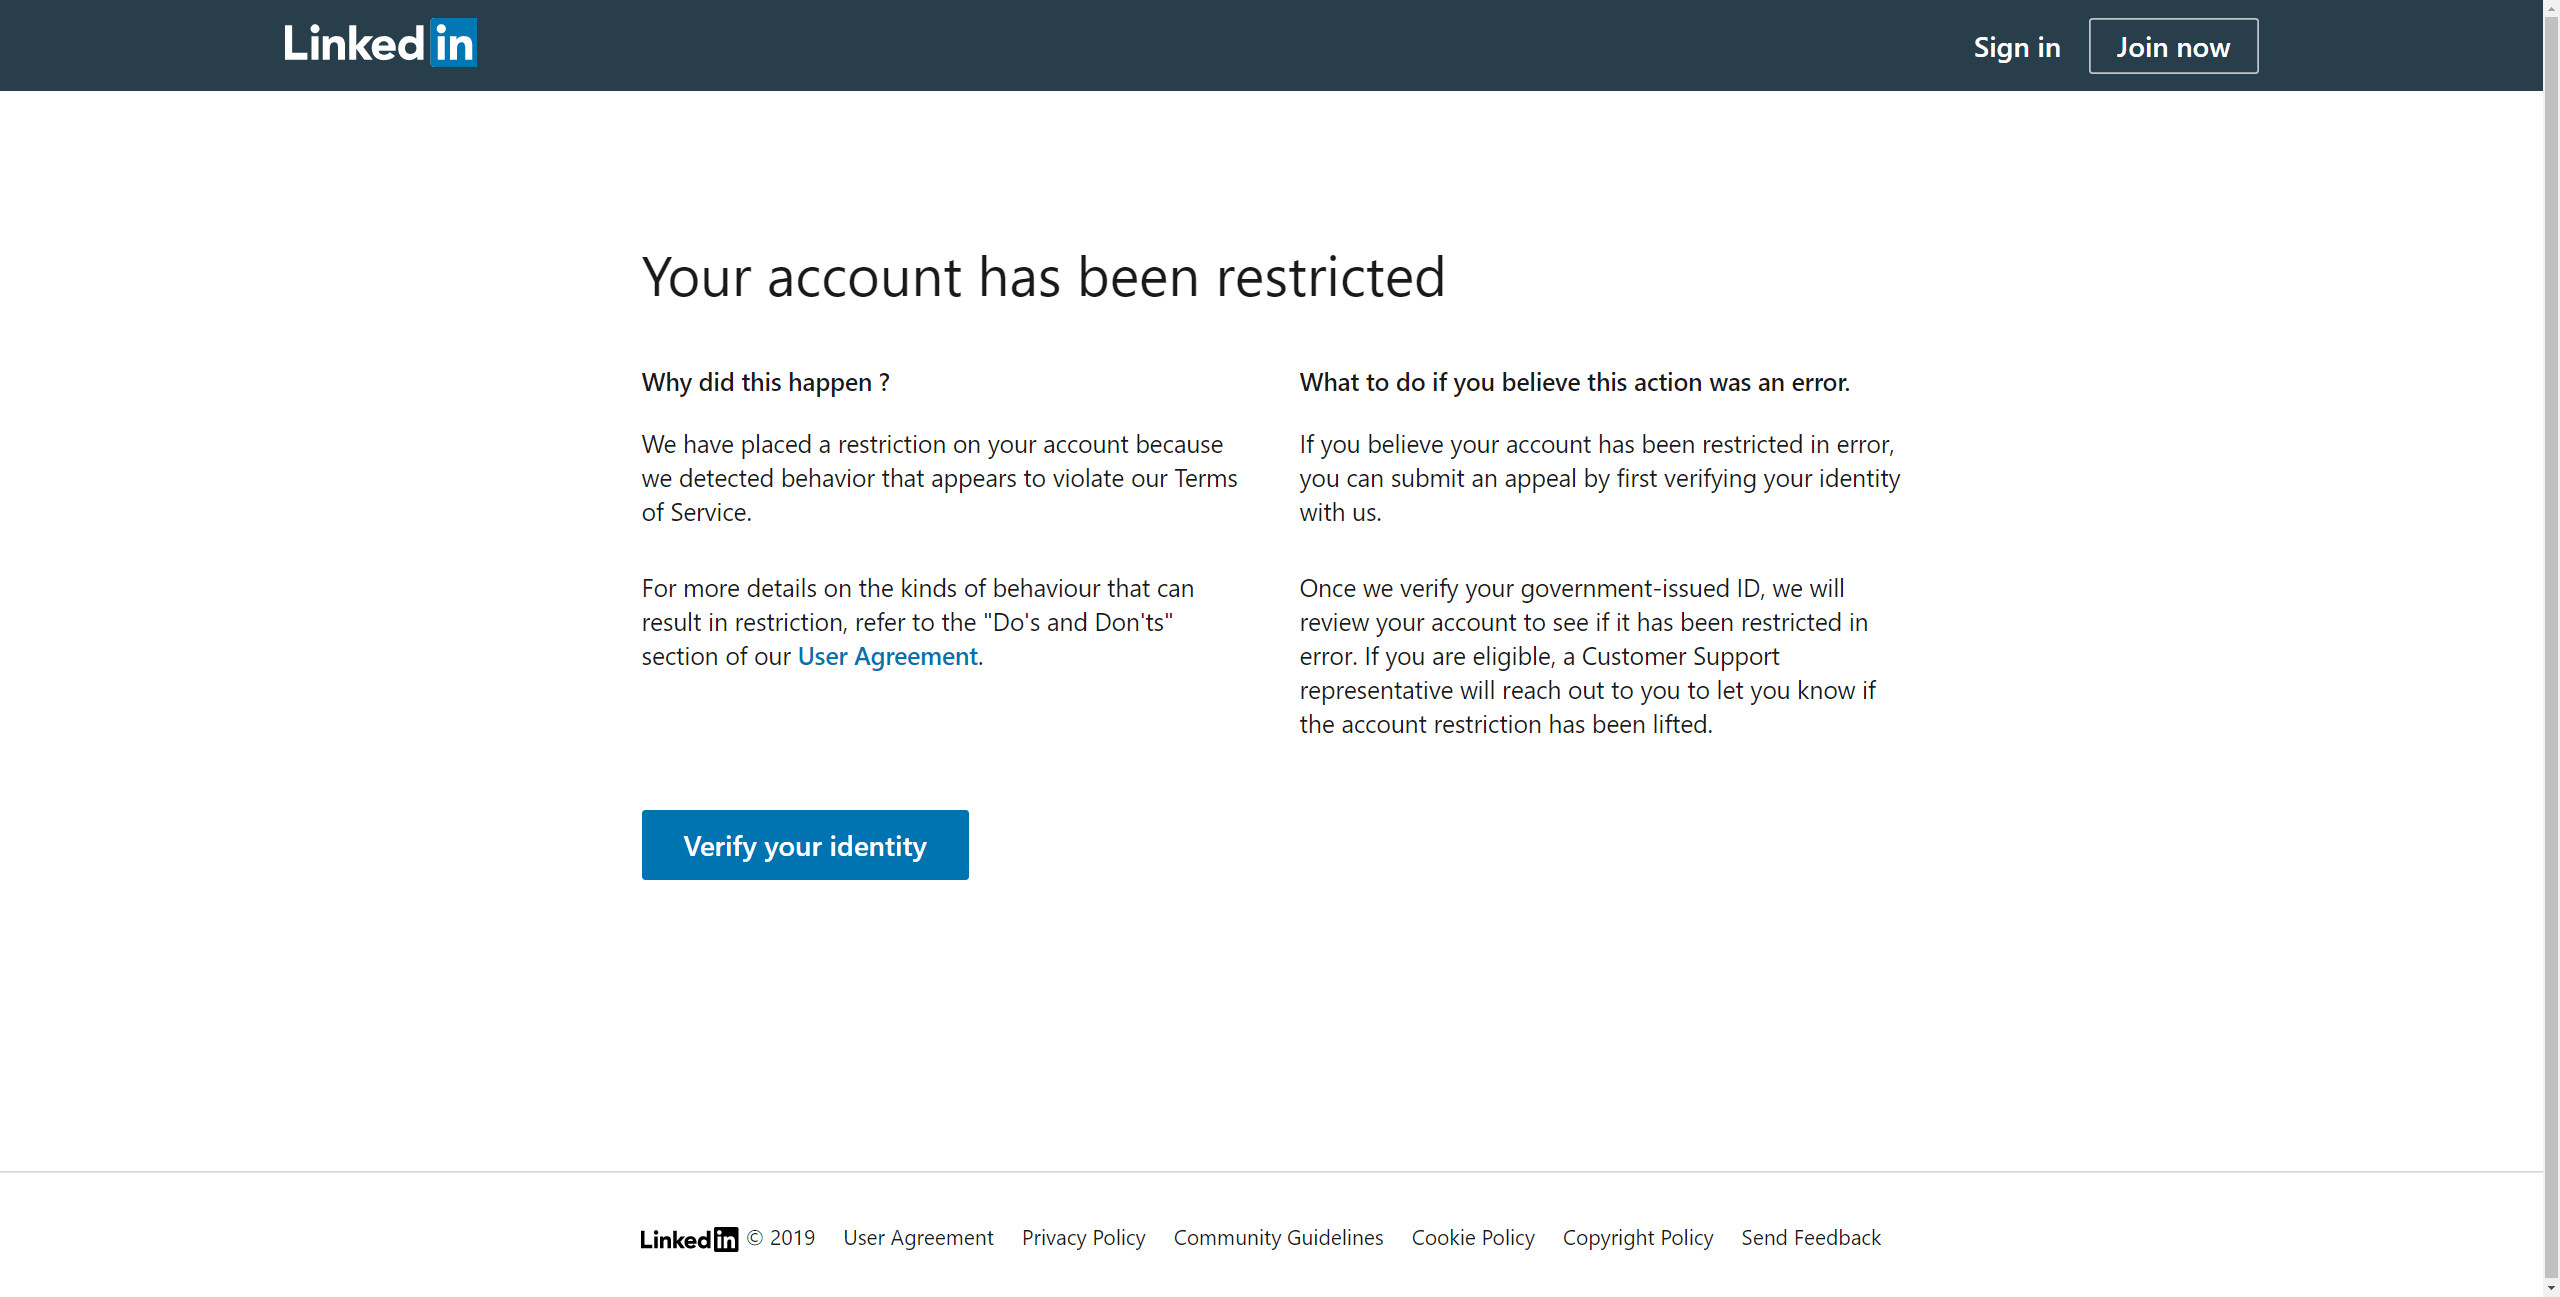
Task: Scroll down the page scrollbar
Action: (x=2547, y=1284)
